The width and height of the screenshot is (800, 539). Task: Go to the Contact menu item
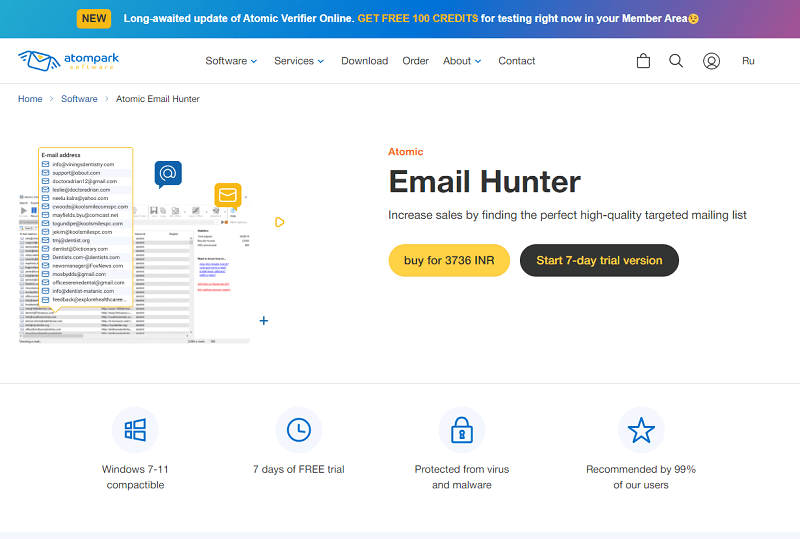[x=517, y=61]
